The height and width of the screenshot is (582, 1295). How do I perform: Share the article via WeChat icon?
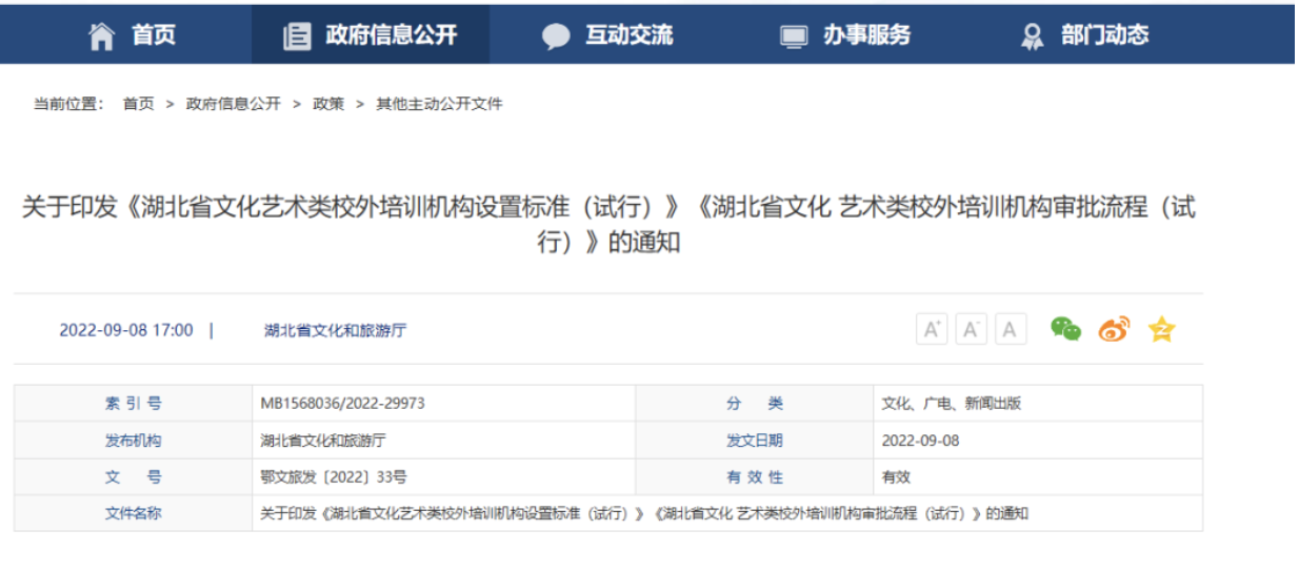point(1066,329)
